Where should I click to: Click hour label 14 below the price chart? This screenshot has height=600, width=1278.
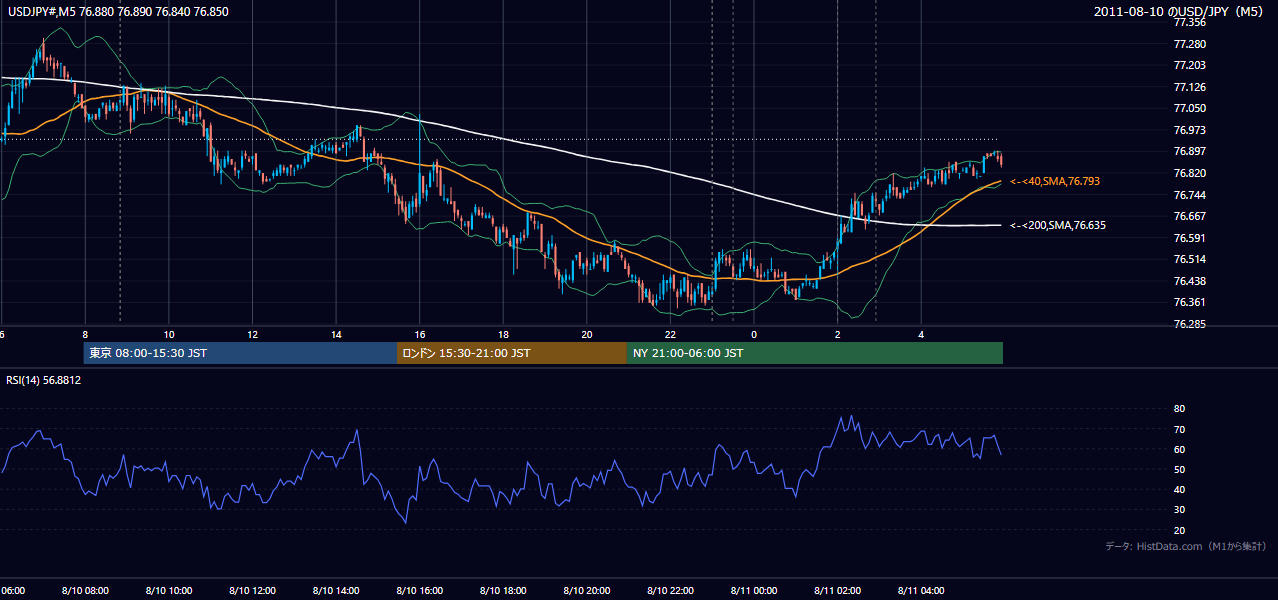pos(336,335)
